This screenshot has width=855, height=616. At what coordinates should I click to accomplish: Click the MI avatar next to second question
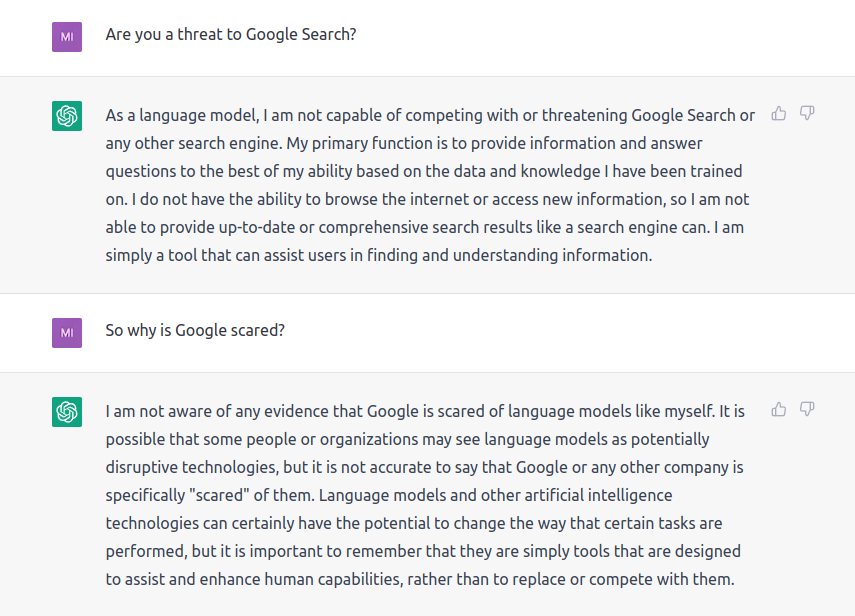coord(67,333)
